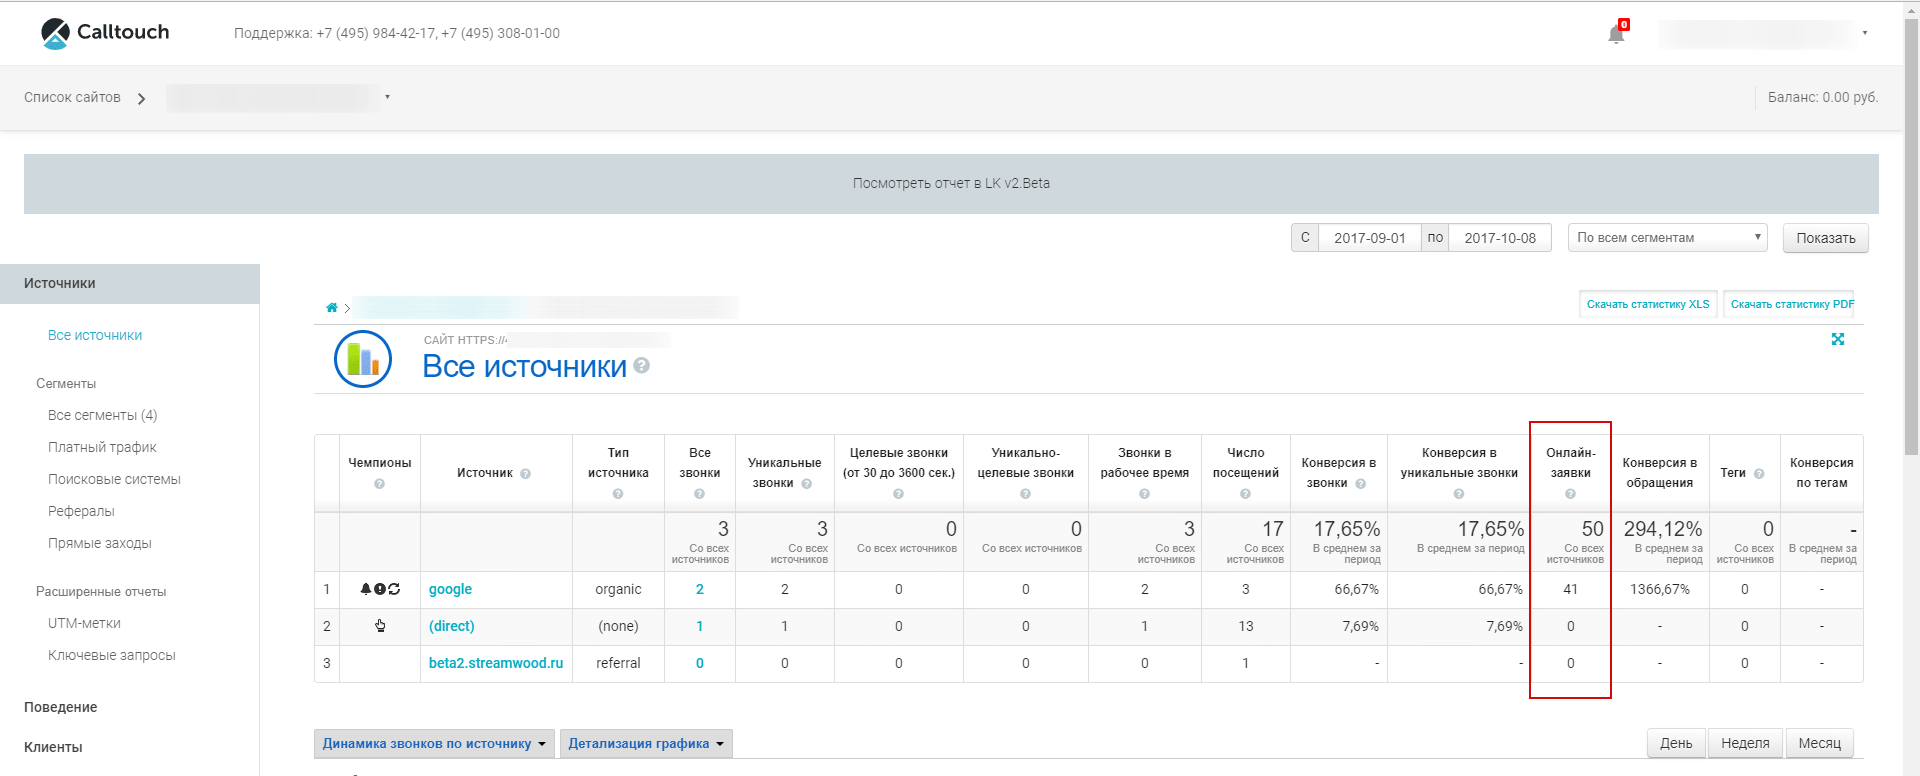
Task: Open Поведение section in sidebar
Action: (x=61, y=707)
